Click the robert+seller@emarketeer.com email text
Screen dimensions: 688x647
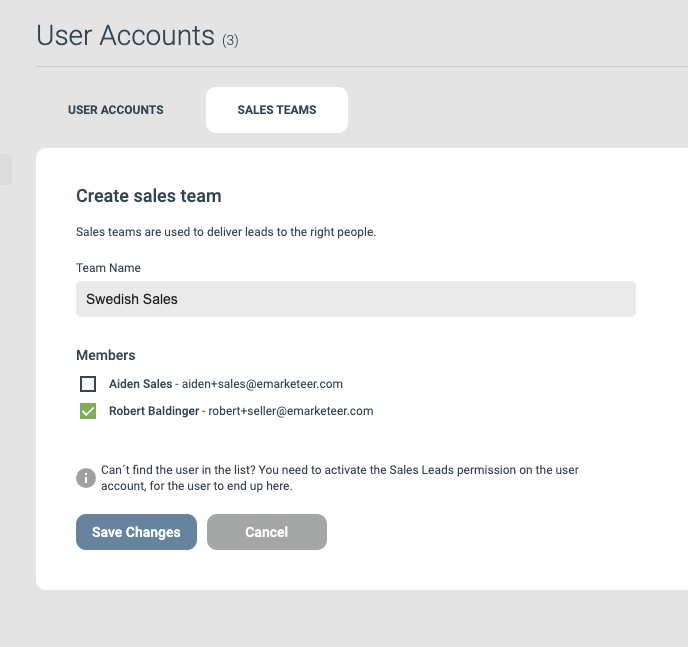(x=291, y=411)
